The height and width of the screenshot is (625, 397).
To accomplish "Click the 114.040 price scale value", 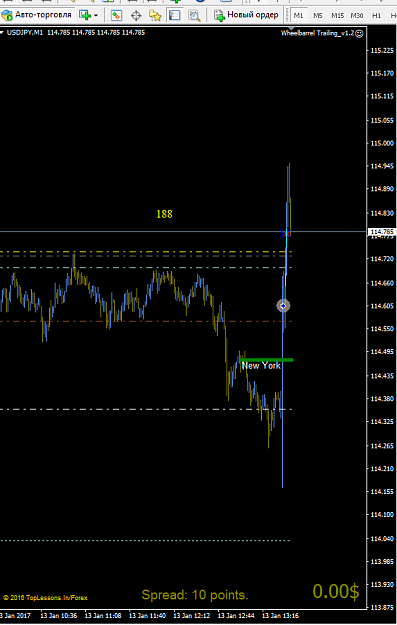I will pos(382,539).
